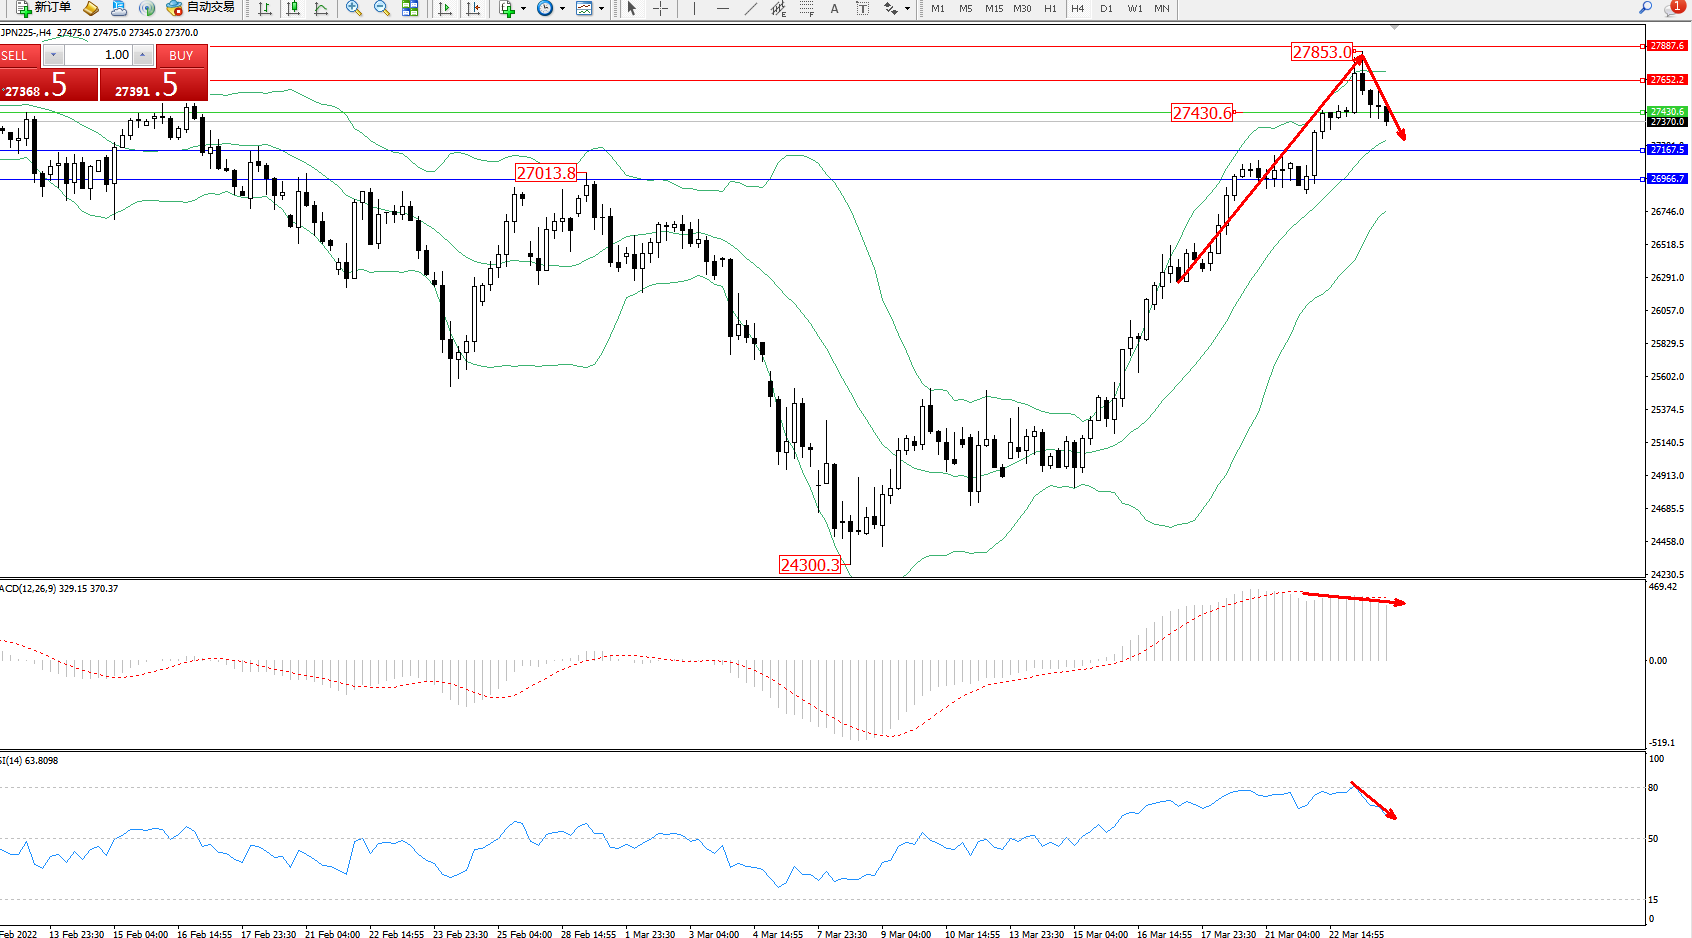Switch to the M15 timeframe
Image resolution: width=1692 pixels, height=938 pixels.
[994, 8]
